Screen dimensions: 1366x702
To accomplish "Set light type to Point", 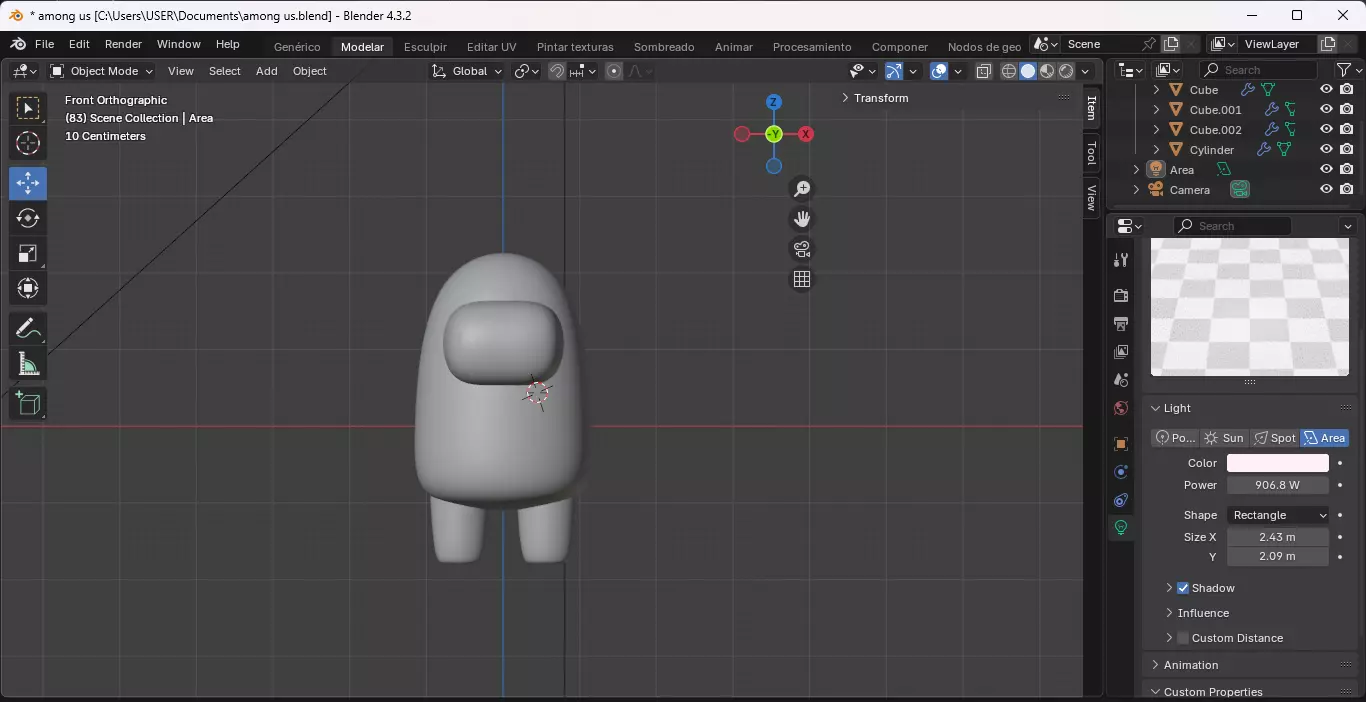I will [x=1175, y=438].
